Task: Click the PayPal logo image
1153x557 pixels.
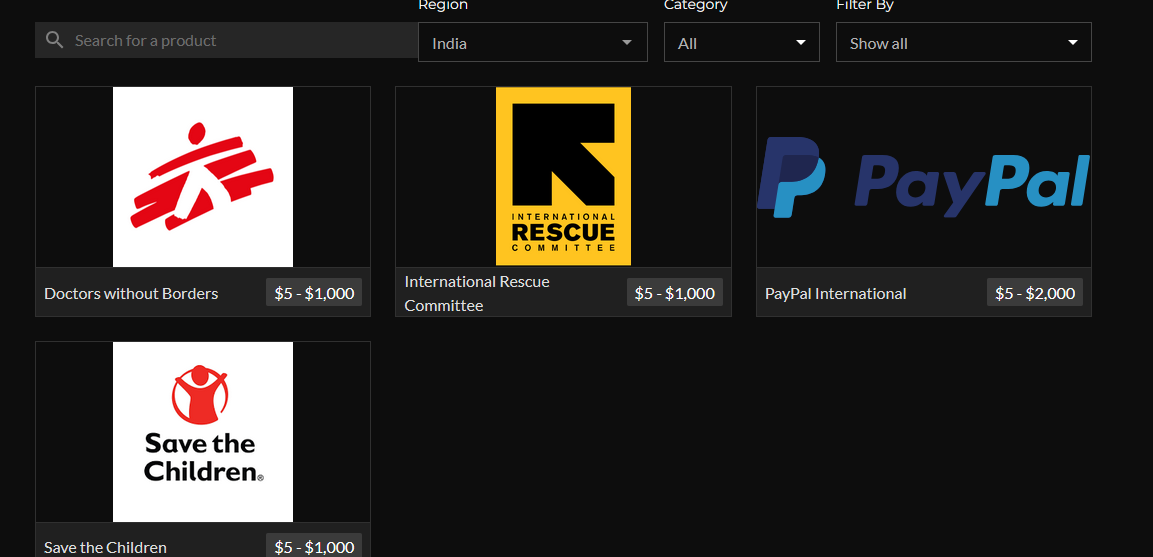Action: click(923, 177)
